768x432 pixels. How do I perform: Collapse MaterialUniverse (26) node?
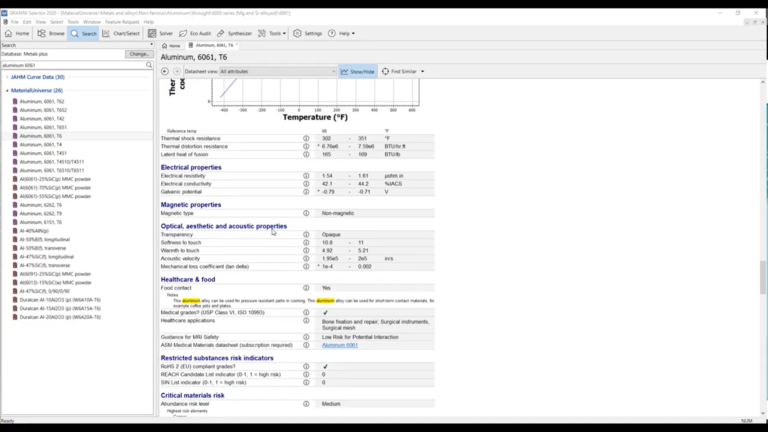(7, 91)
